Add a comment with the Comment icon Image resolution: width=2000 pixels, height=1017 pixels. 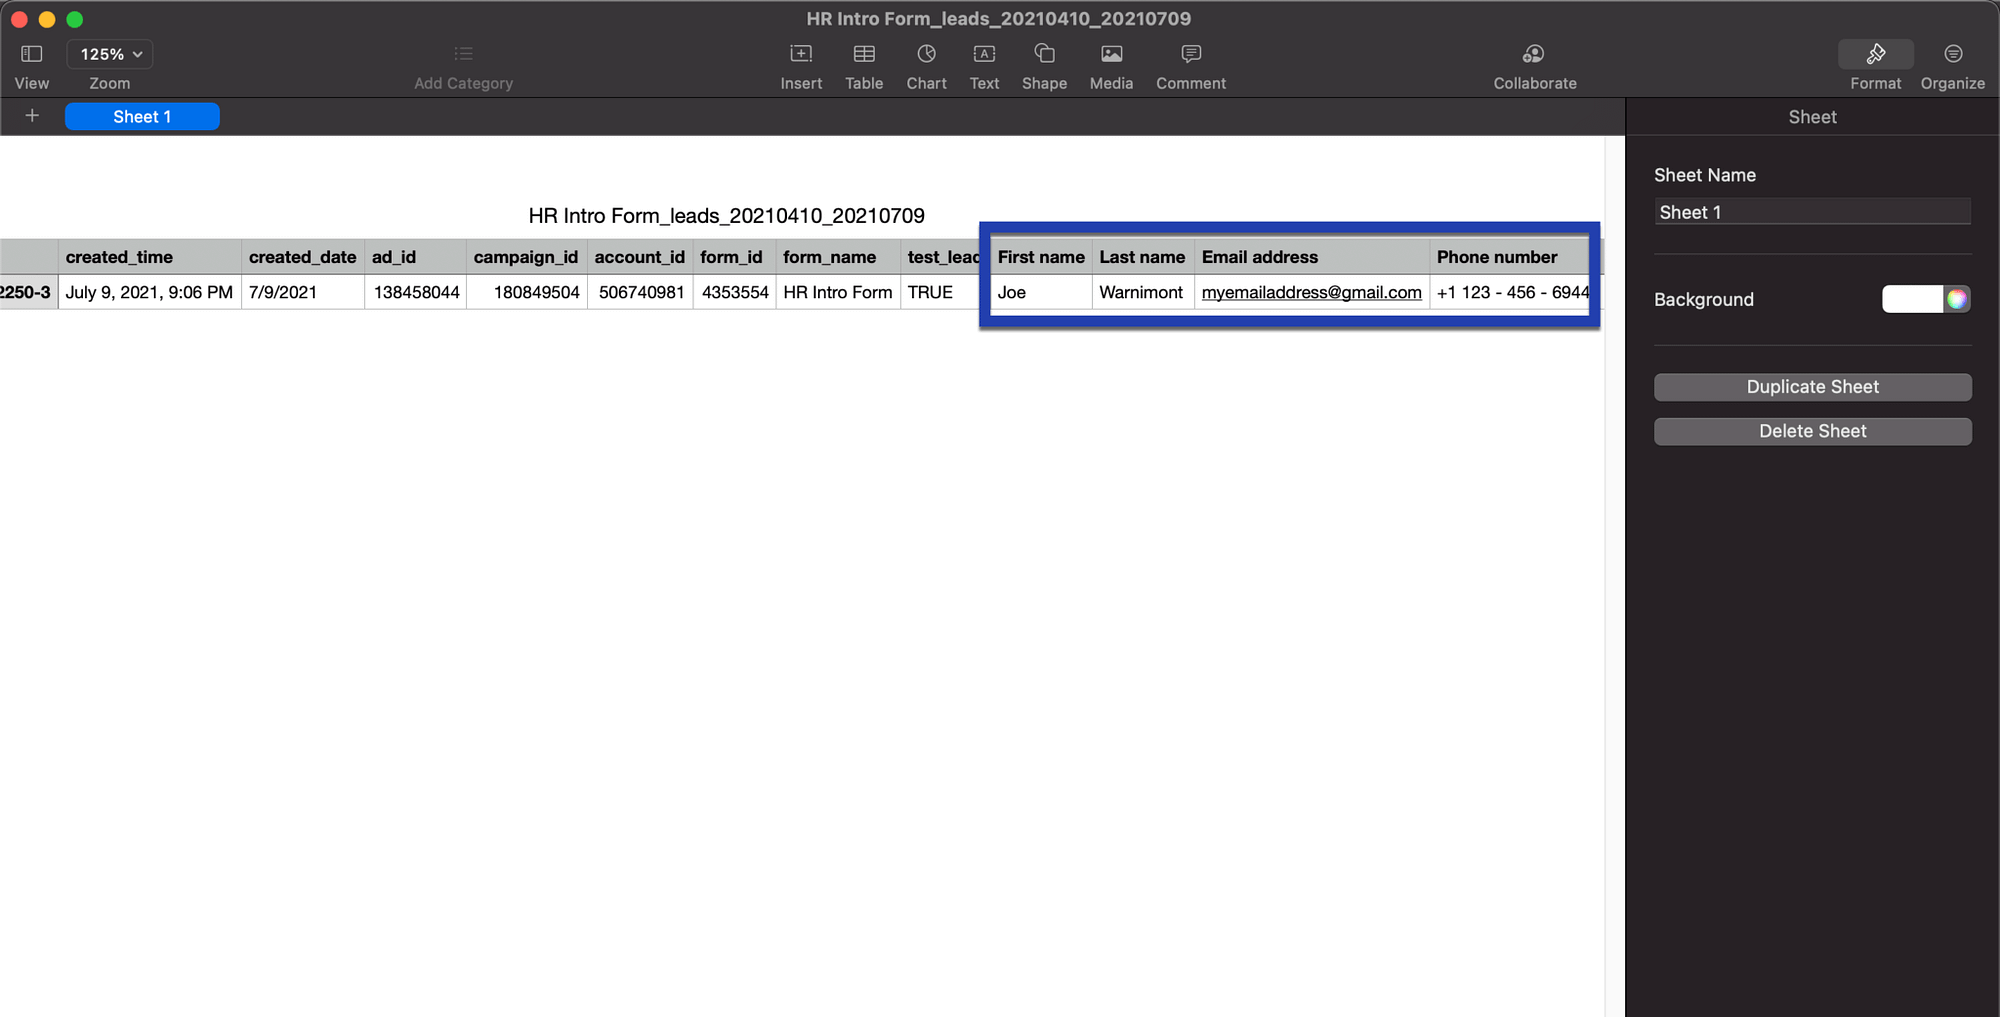tap(1190, 55)
